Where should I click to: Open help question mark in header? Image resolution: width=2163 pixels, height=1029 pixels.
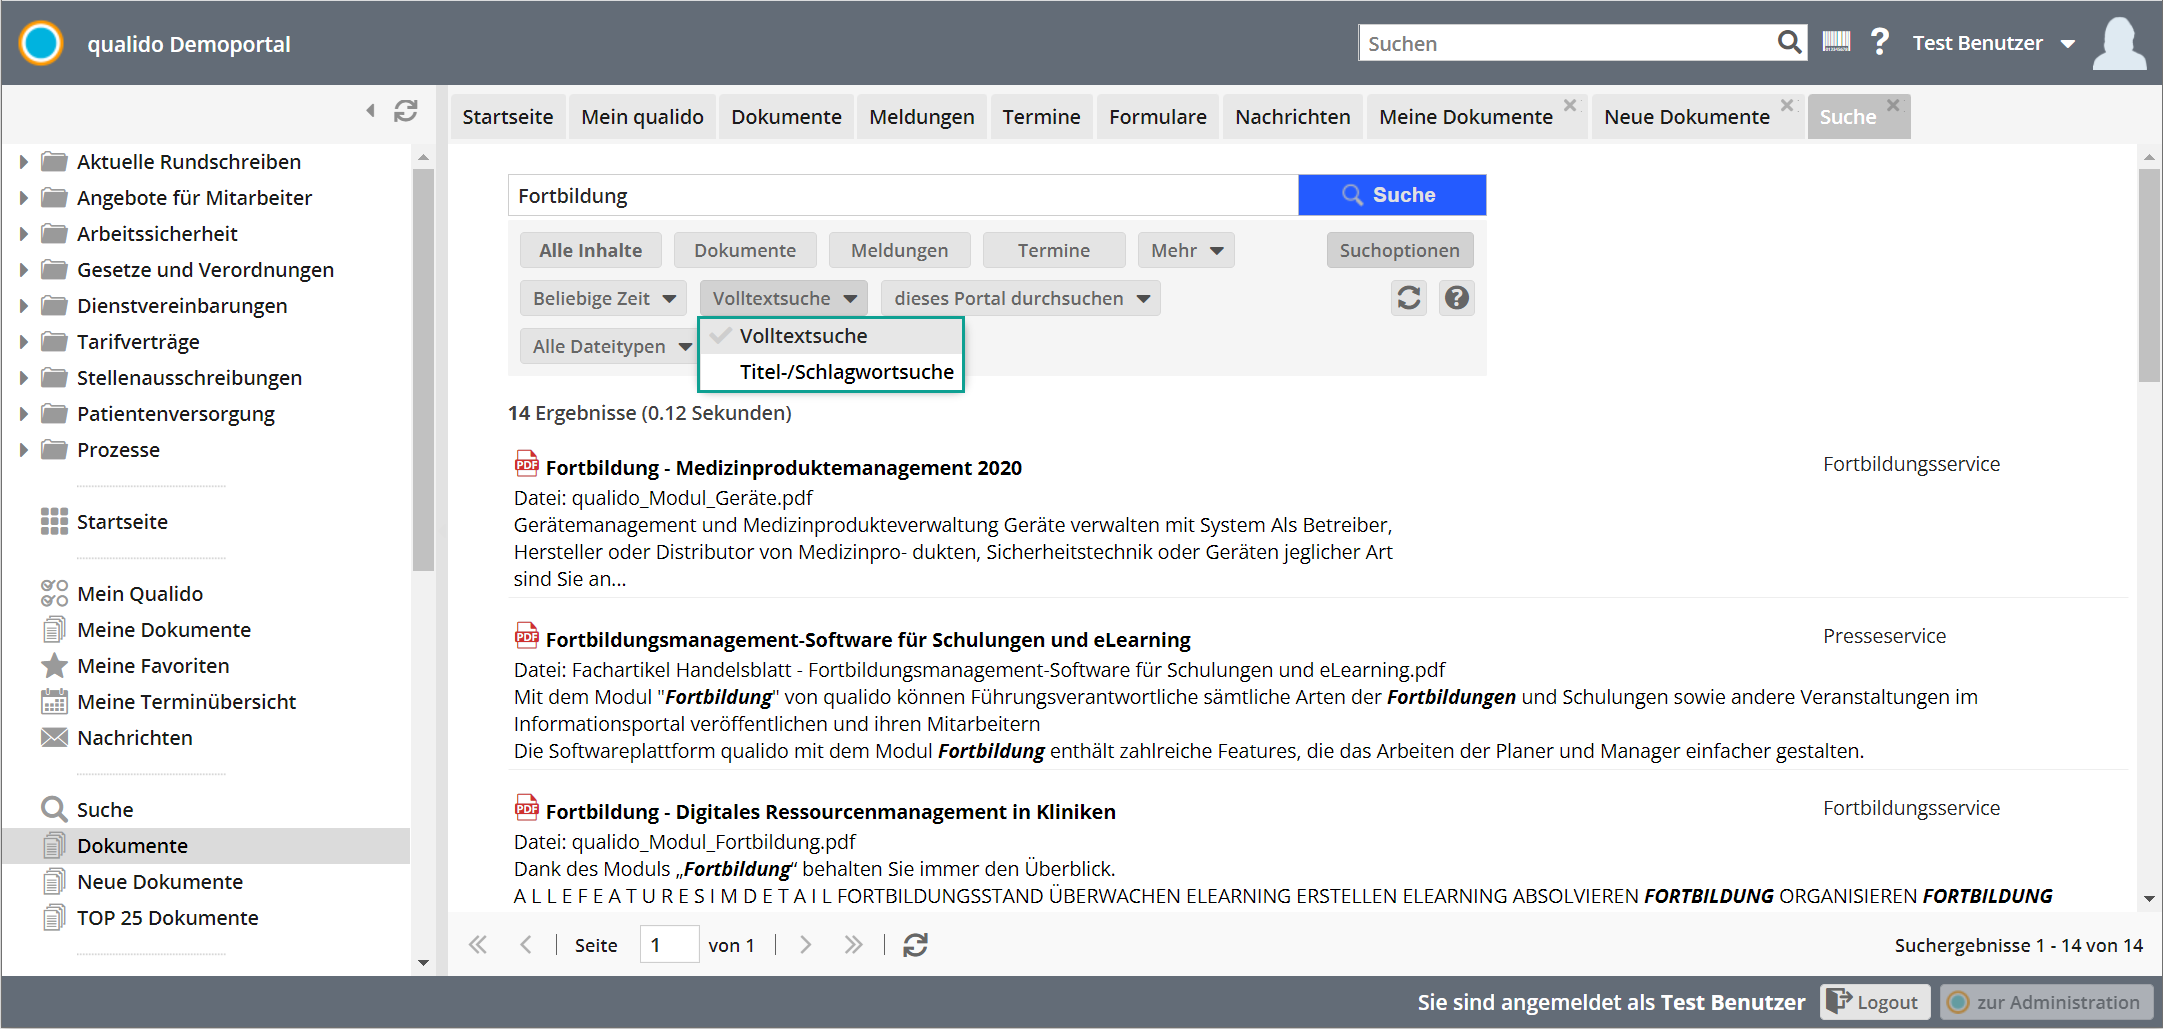click(x=1880, y=42)
